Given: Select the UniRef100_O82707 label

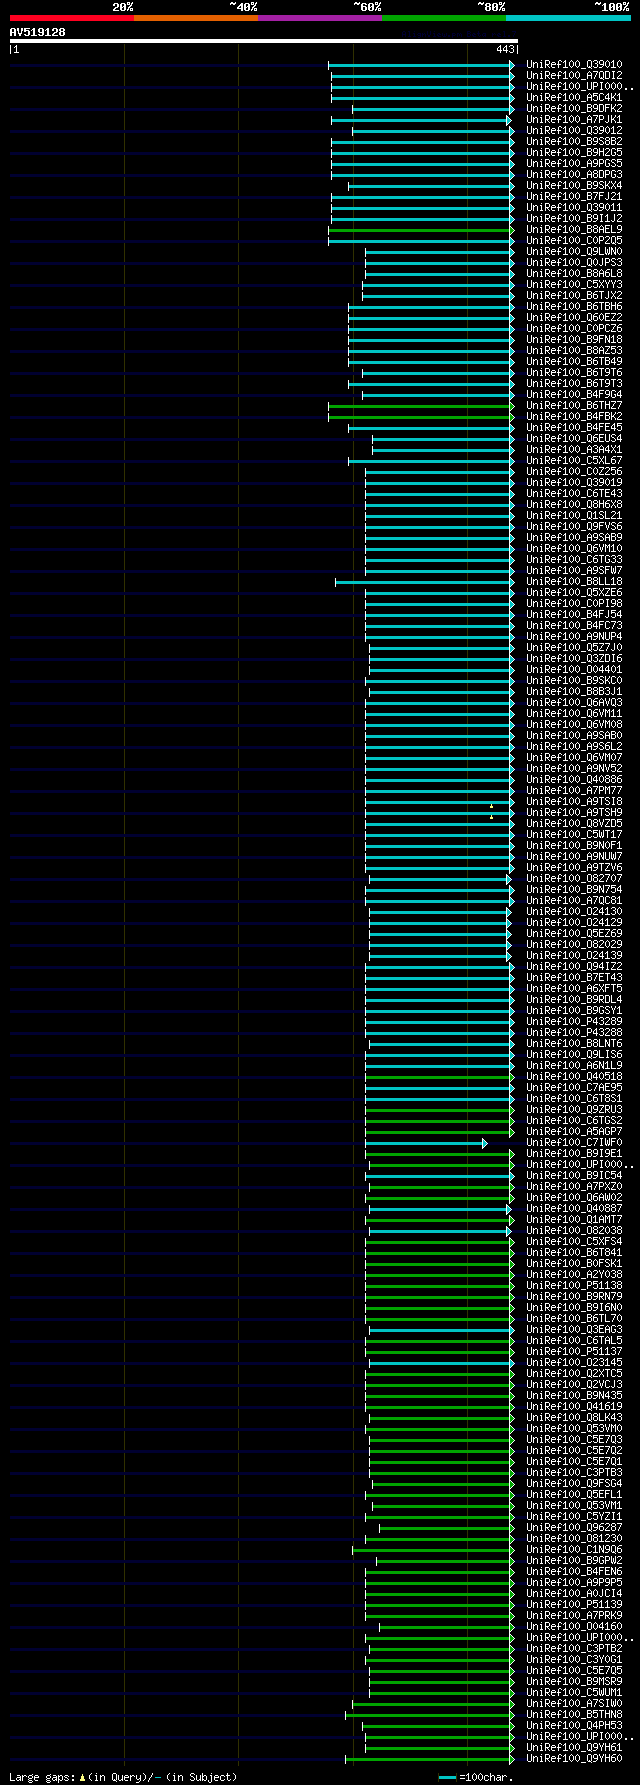Looking at the screenshot, I should click(x=574, y=879).
